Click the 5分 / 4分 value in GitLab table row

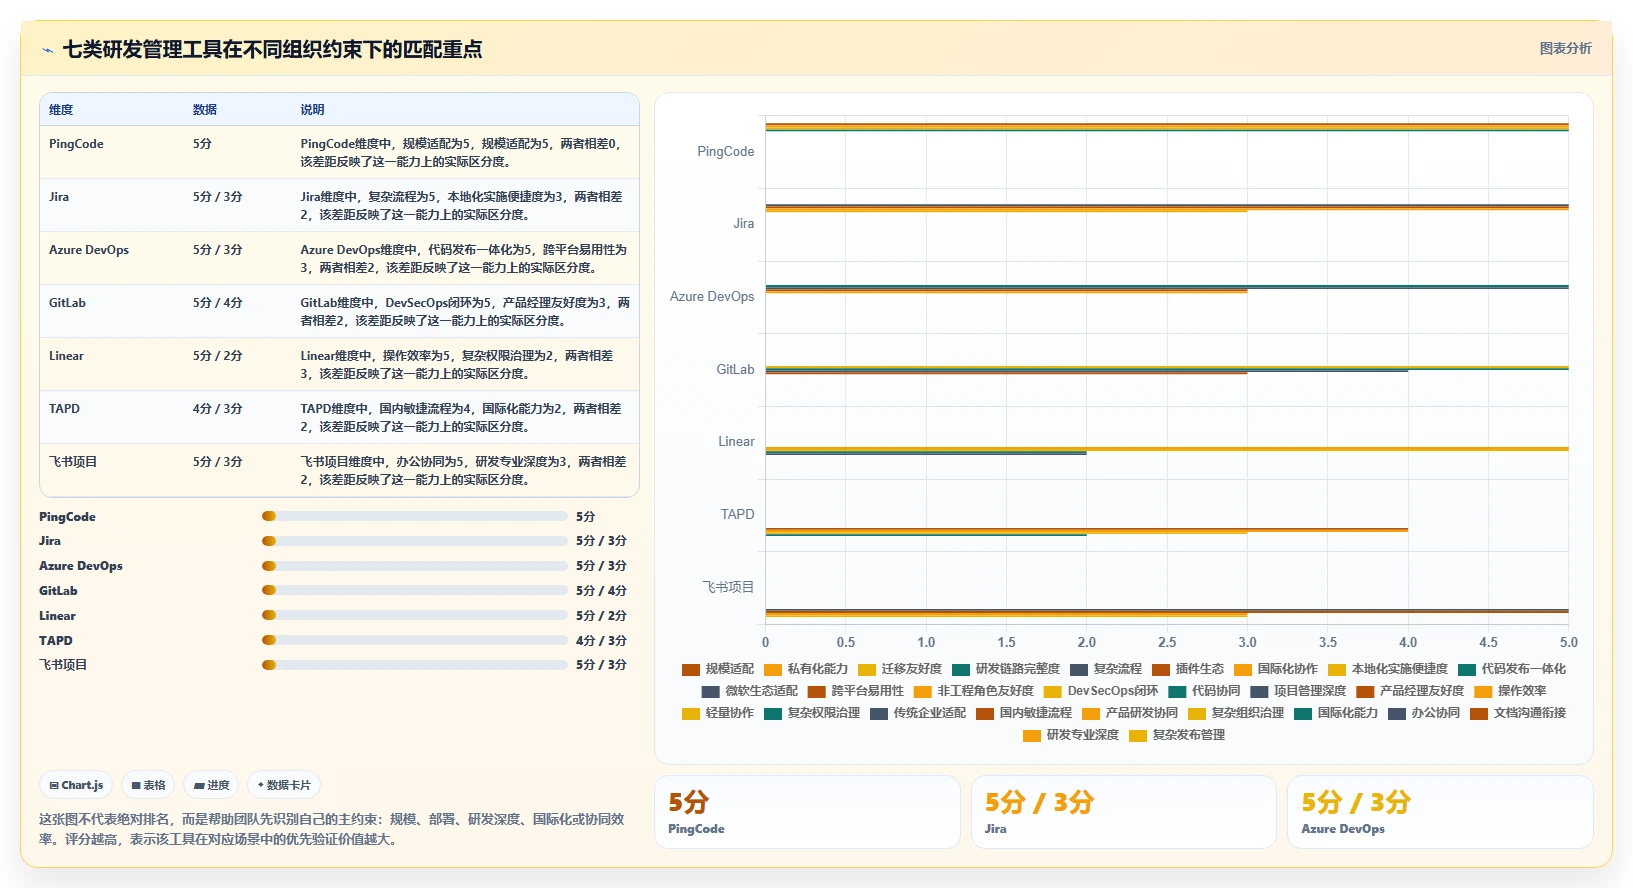click(x=218, y=303)
